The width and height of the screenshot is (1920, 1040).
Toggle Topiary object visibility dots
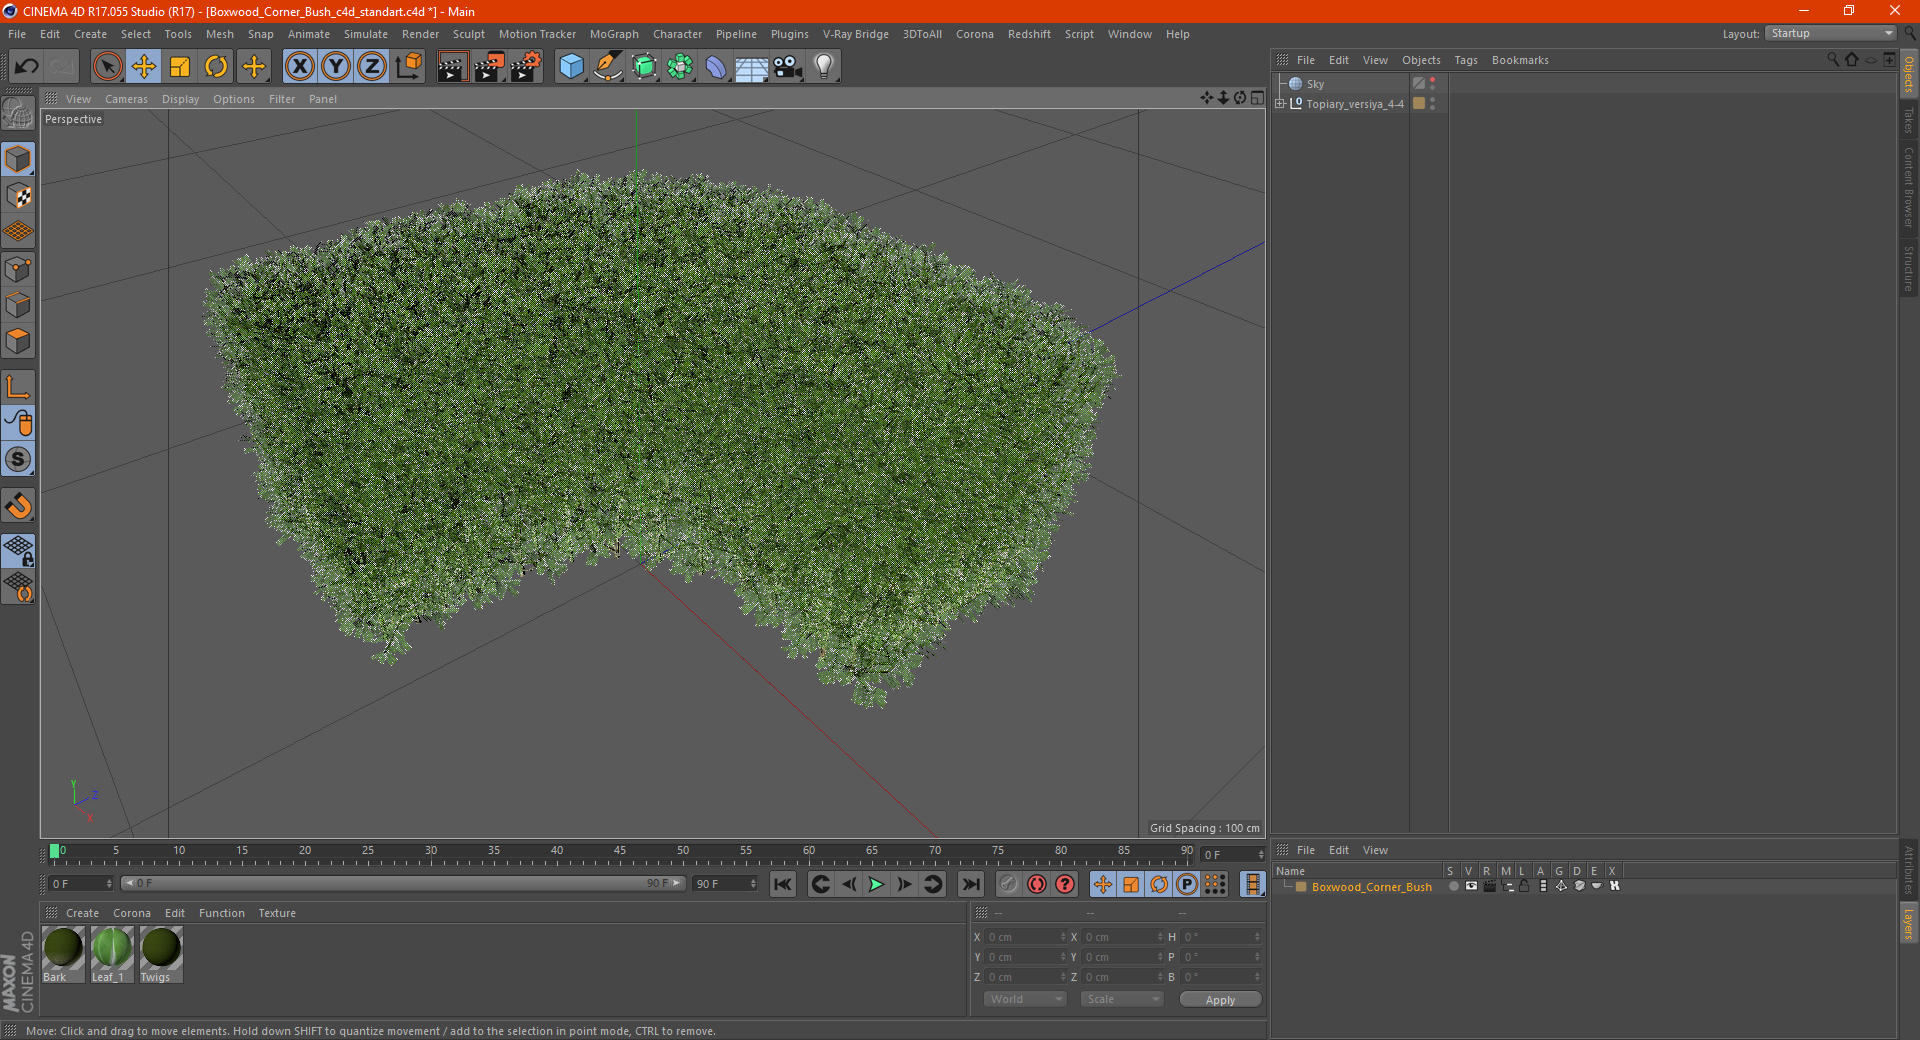[1433, 104]
